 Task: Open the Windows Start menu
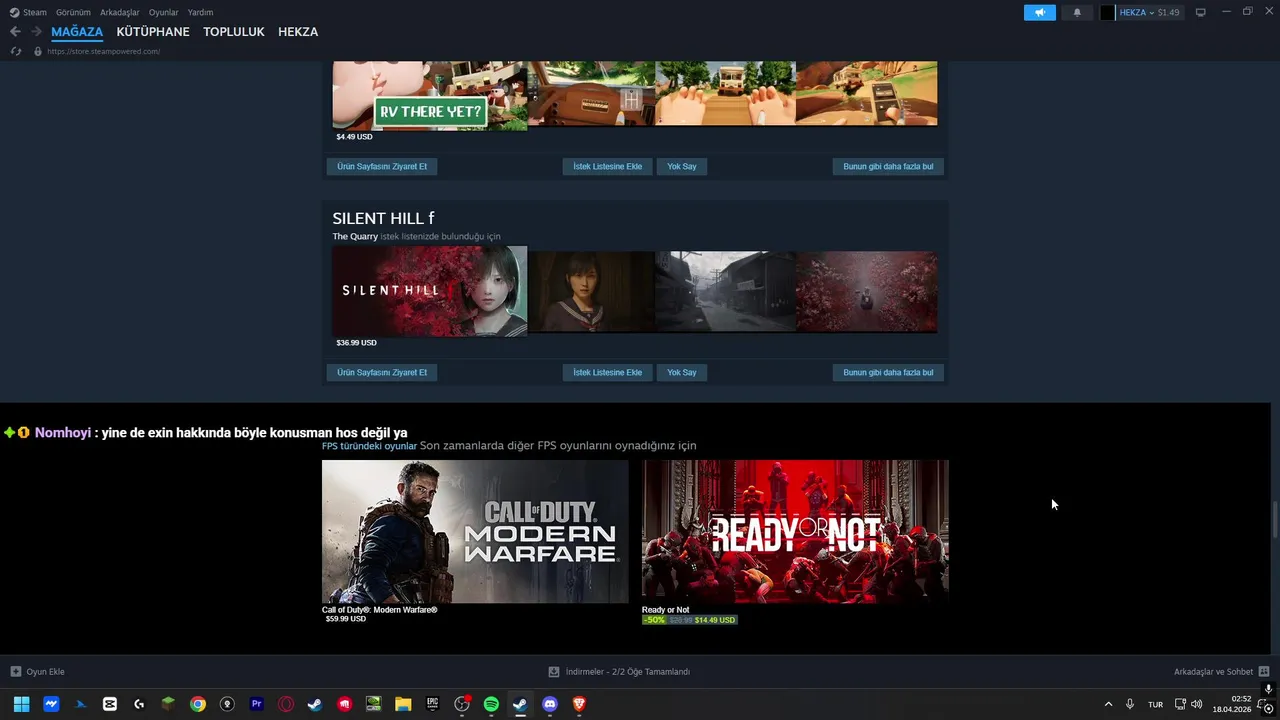click(22, 704)
